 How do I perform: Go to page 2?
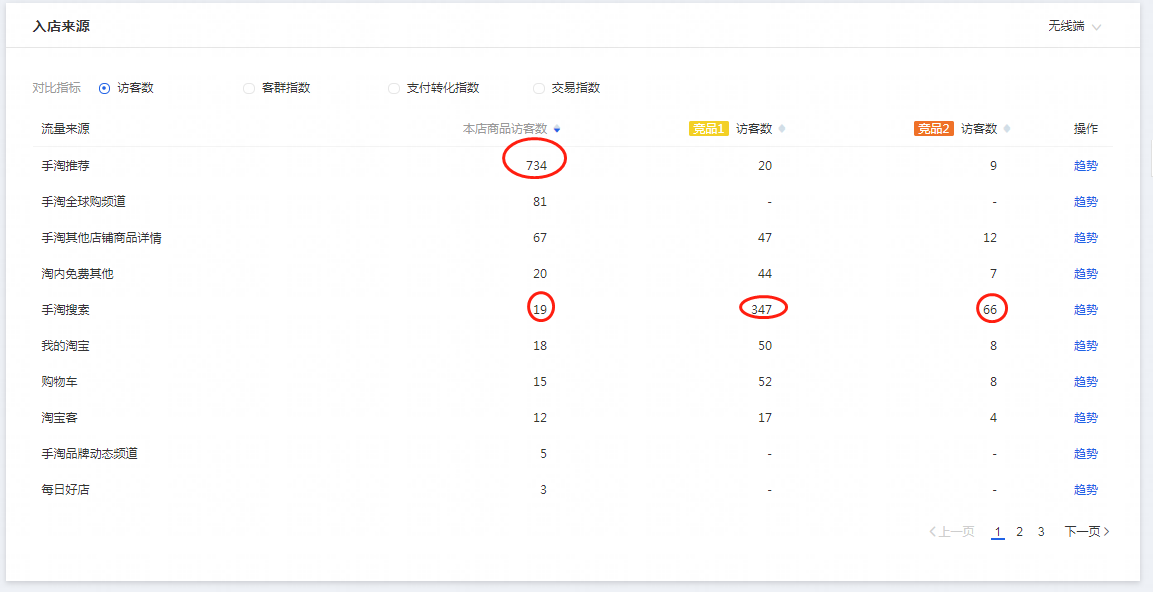(1019, 532)
